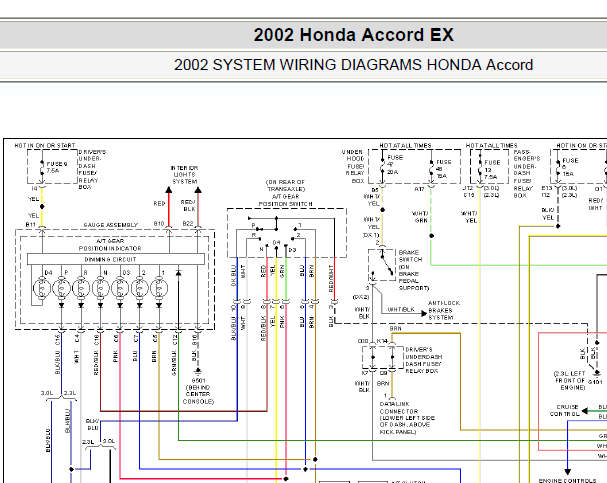Select "(ON REAR OF TRANSAXLE)" text
Image resolution: width=607 pixels, height=483 pixels.
(286, 185)
